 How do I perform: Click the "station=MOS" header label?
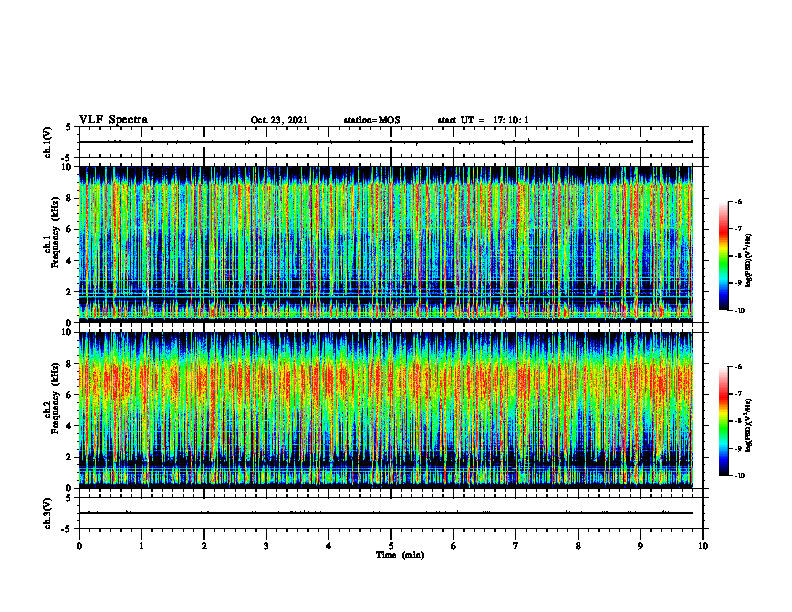[x=372, y=120]
